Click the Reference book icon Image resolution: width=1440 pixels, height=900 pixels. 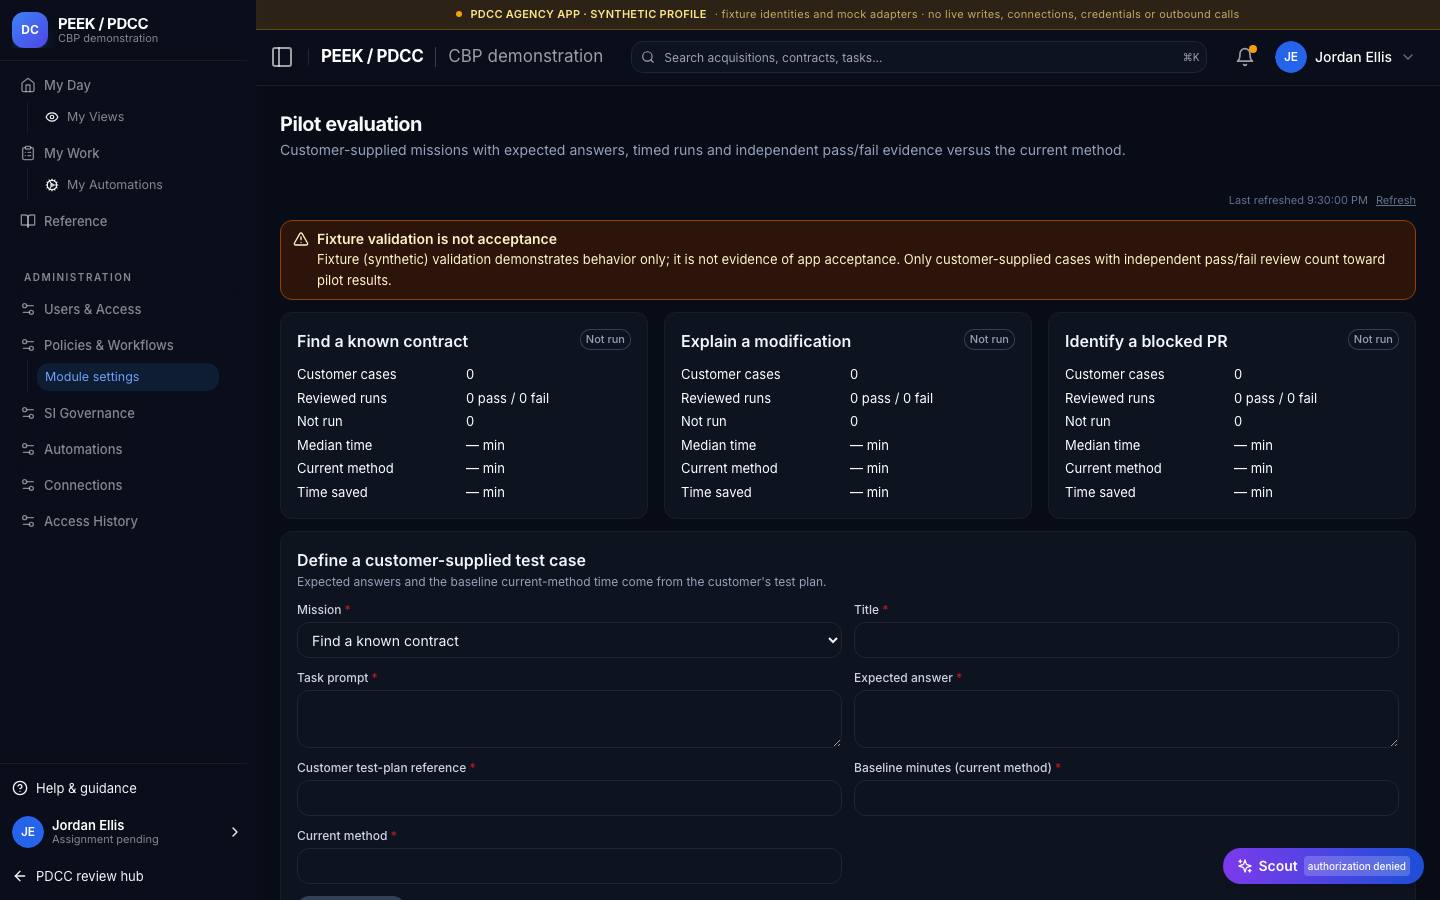pyautogui.click(x=28, y=221)
